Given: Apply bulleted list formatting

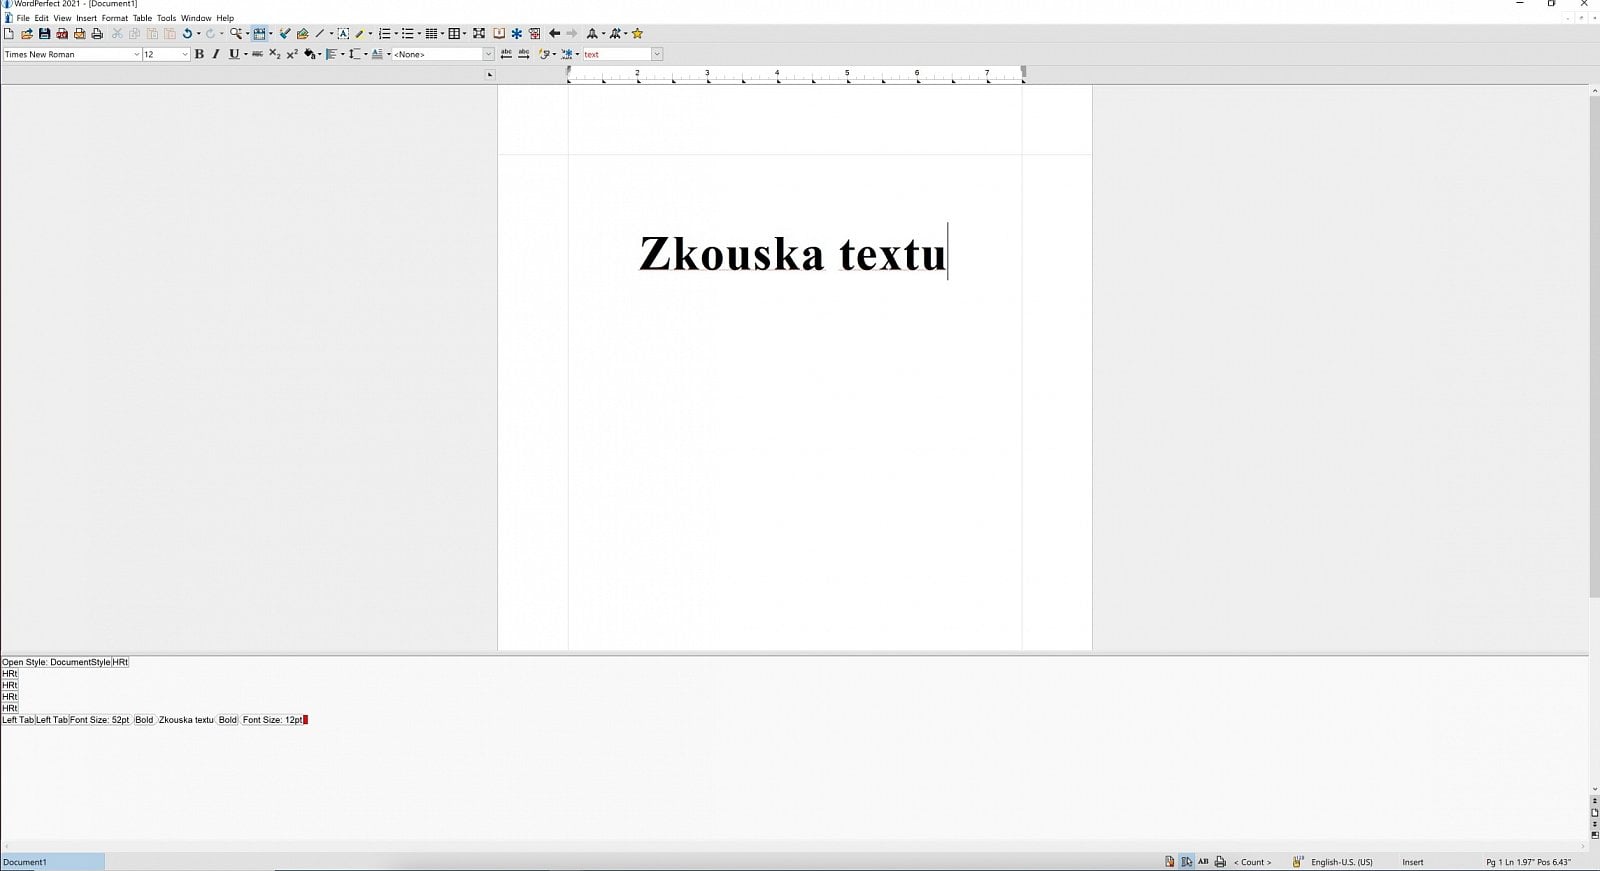Looking at the screenshot, I should pos(408,33).
